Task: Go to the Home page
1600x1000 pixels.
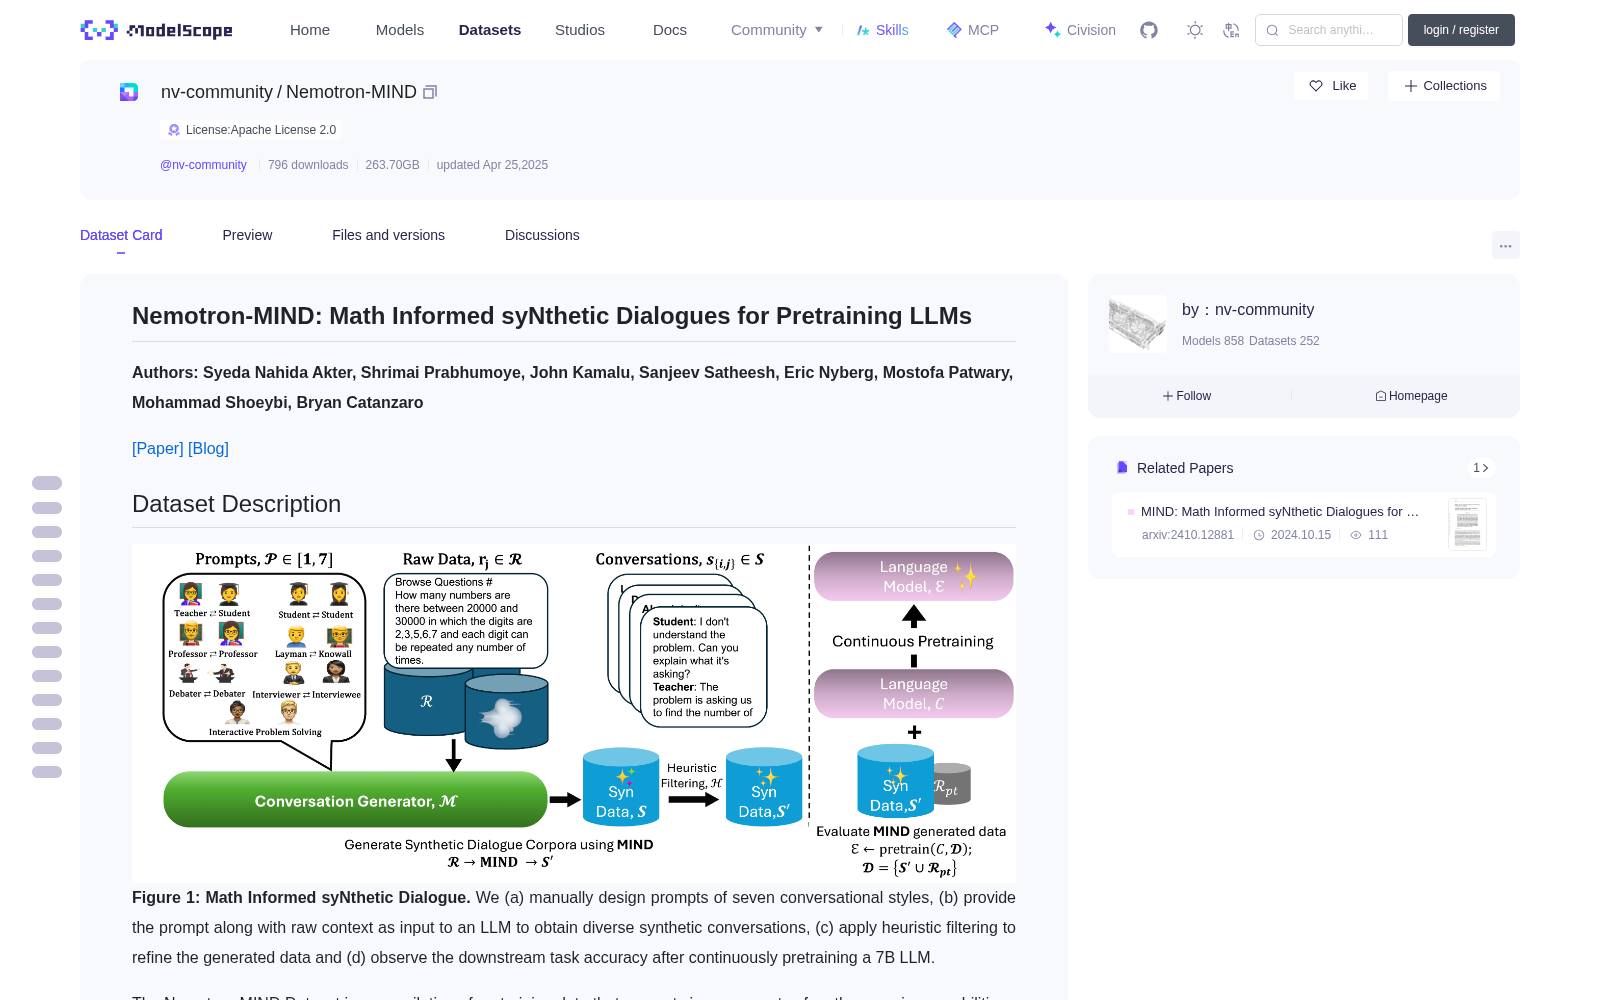Action: [310, 30]
